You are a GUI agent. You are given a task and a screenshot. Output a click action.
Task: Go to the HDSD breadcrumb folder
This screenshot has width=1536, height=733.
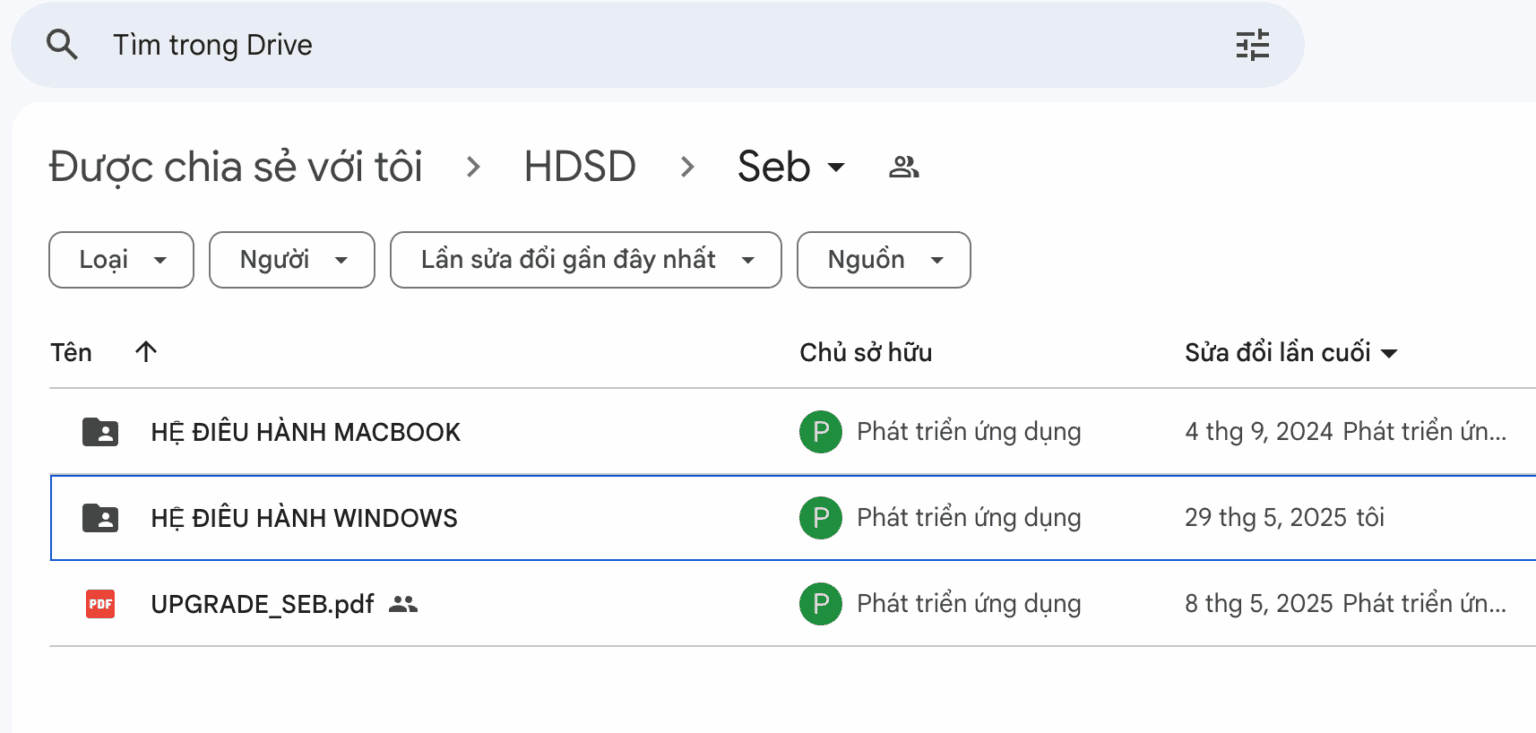[x=579, y=166]
